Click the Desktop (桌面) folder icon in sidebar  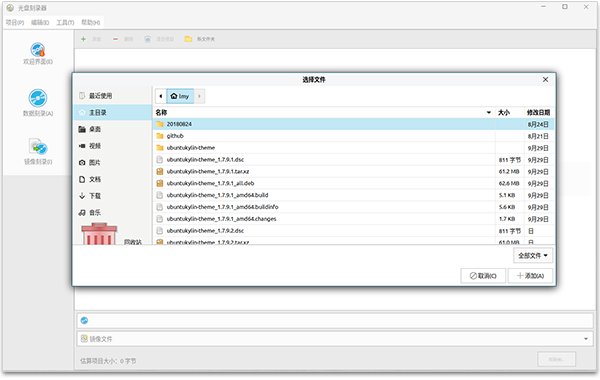[x=82, y=129]
